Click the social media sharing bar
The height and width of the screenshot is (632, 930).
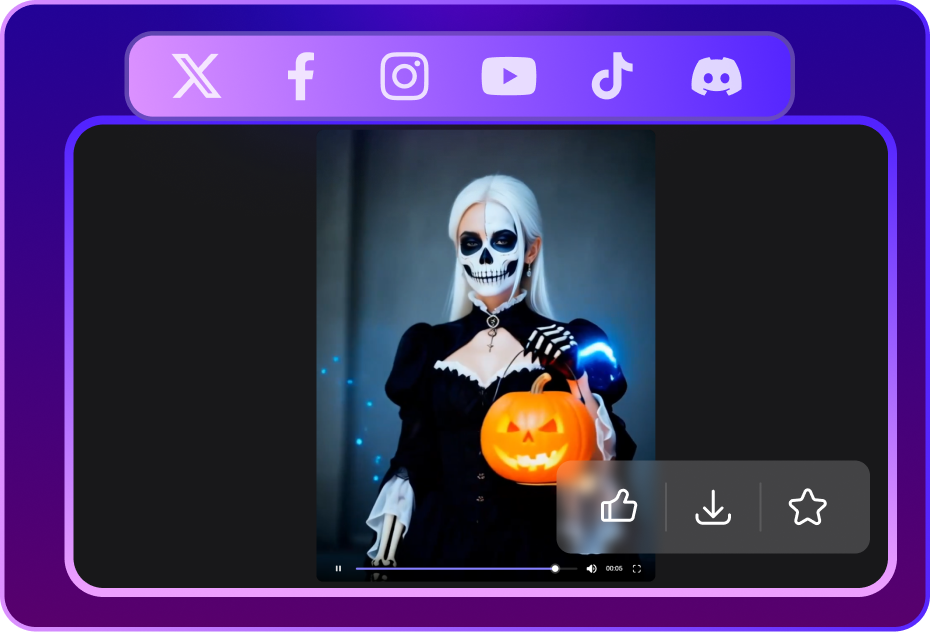click(457, 75)
